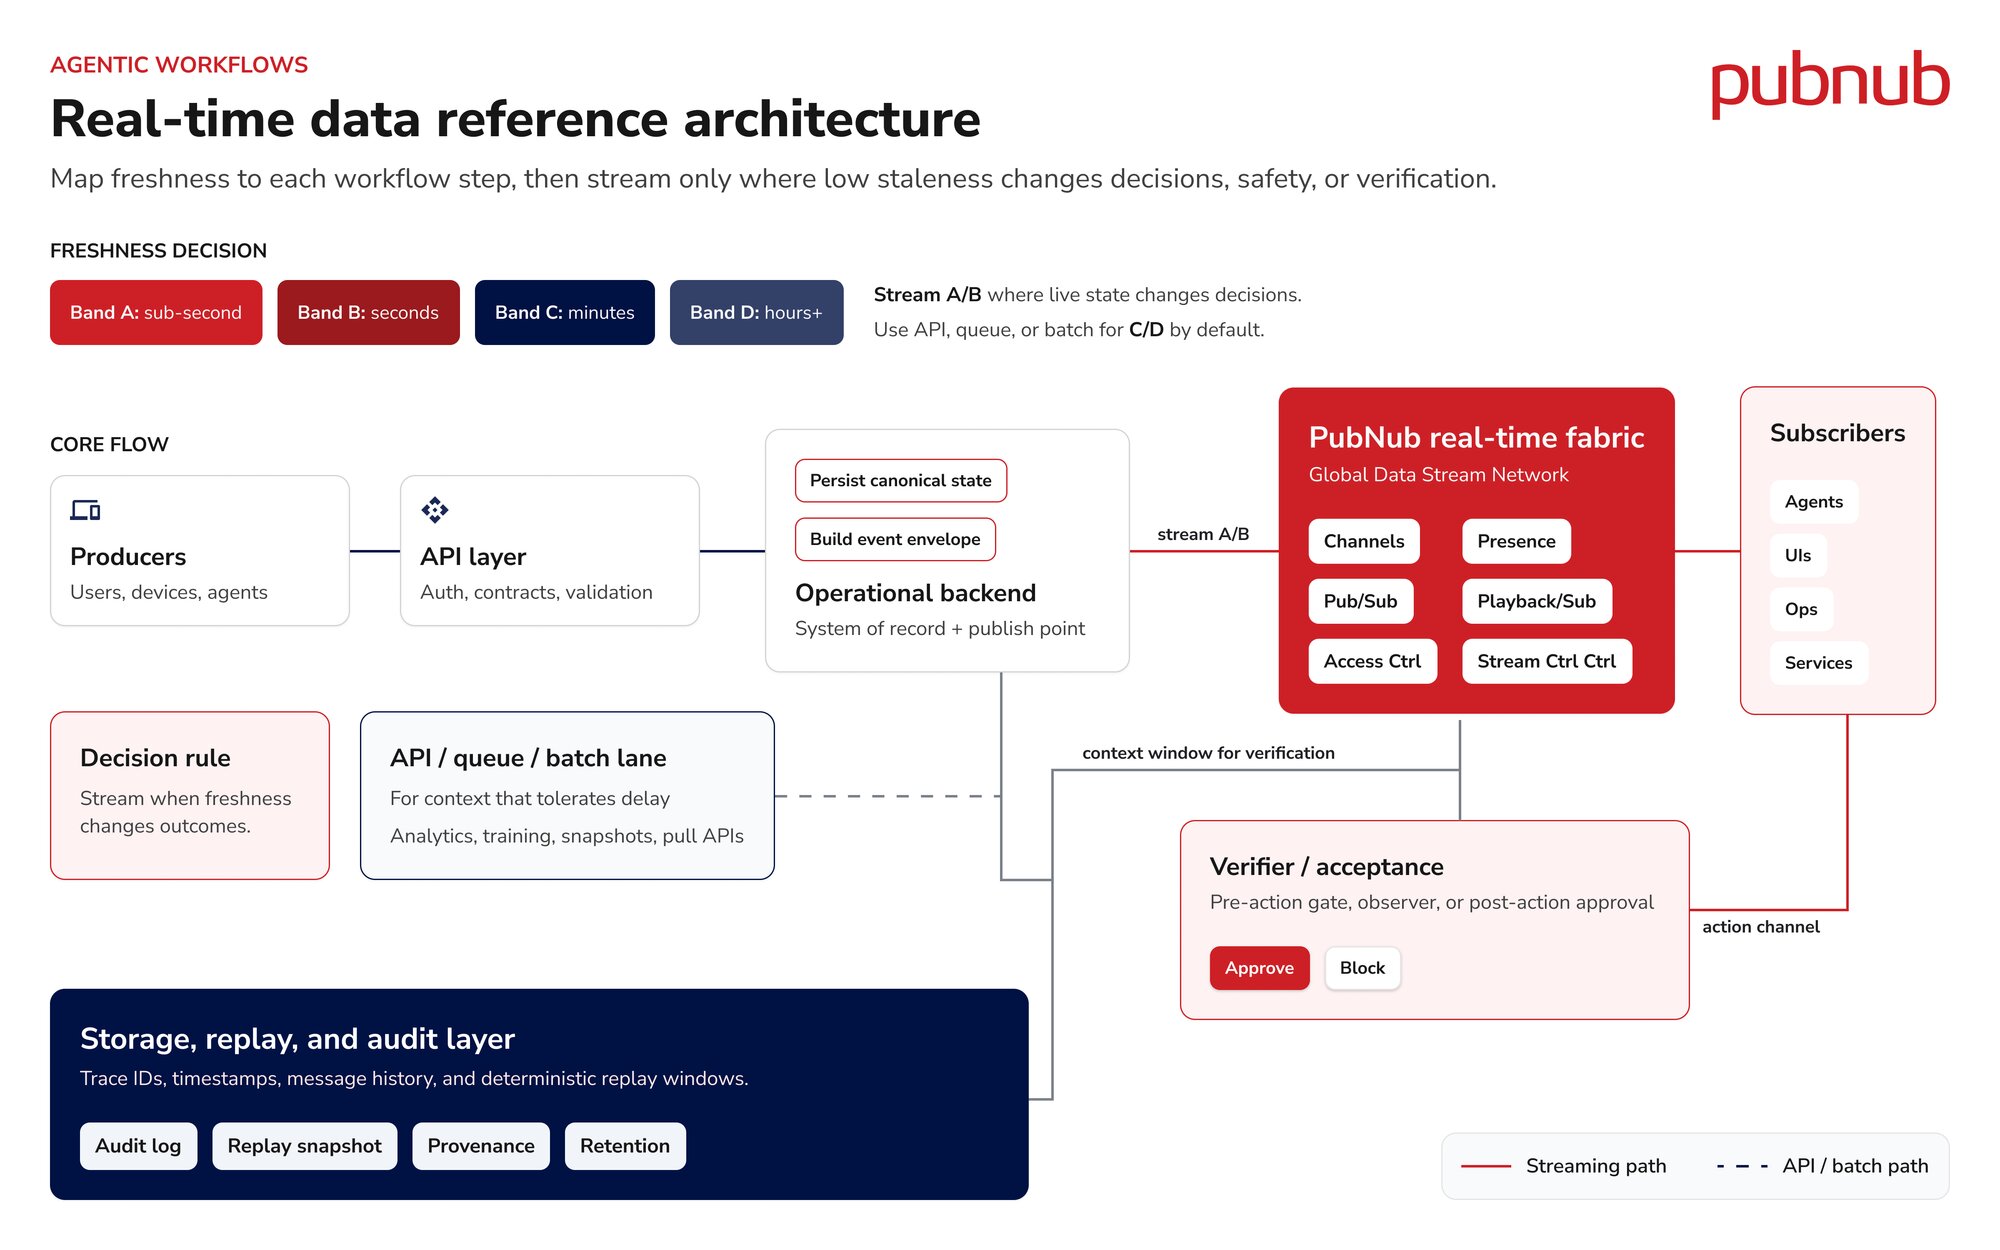The height and width of the screenshot is (1250, 2000).
Task: Select the Pub/Sub chip
Action: pyautogui.click(x=1360, y=601)
